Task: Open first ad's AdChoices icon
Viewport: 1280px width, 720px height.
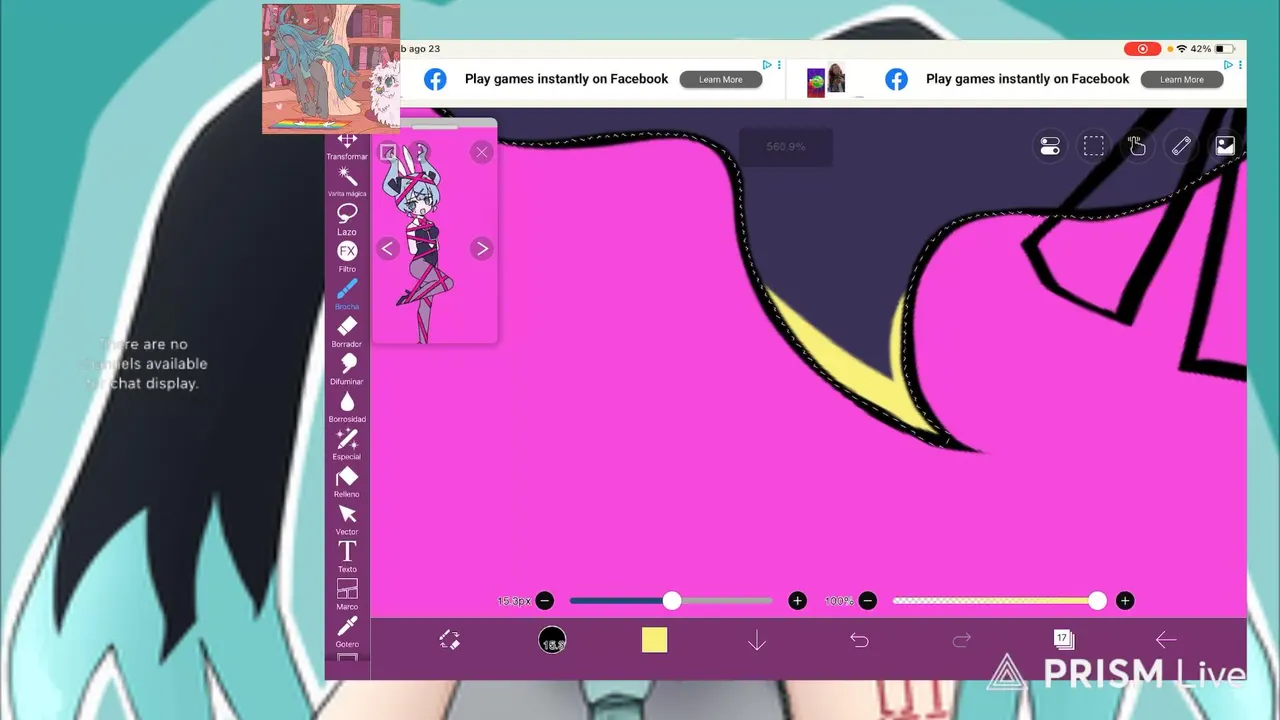Action: (x=768, y=65)
